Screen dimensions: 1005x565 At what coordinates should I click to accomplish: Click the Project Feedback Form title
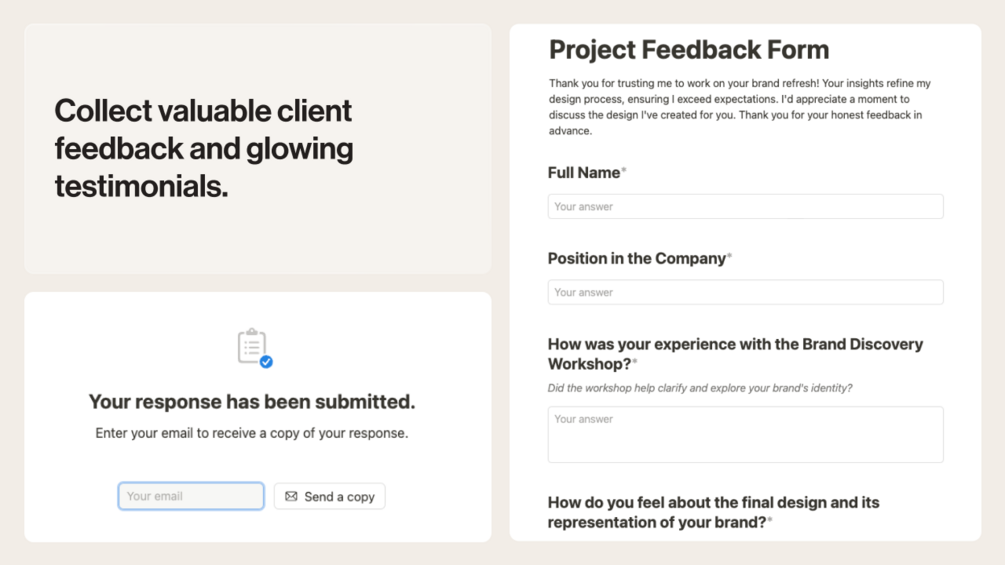pyautogui.click(x=689, y=50)
